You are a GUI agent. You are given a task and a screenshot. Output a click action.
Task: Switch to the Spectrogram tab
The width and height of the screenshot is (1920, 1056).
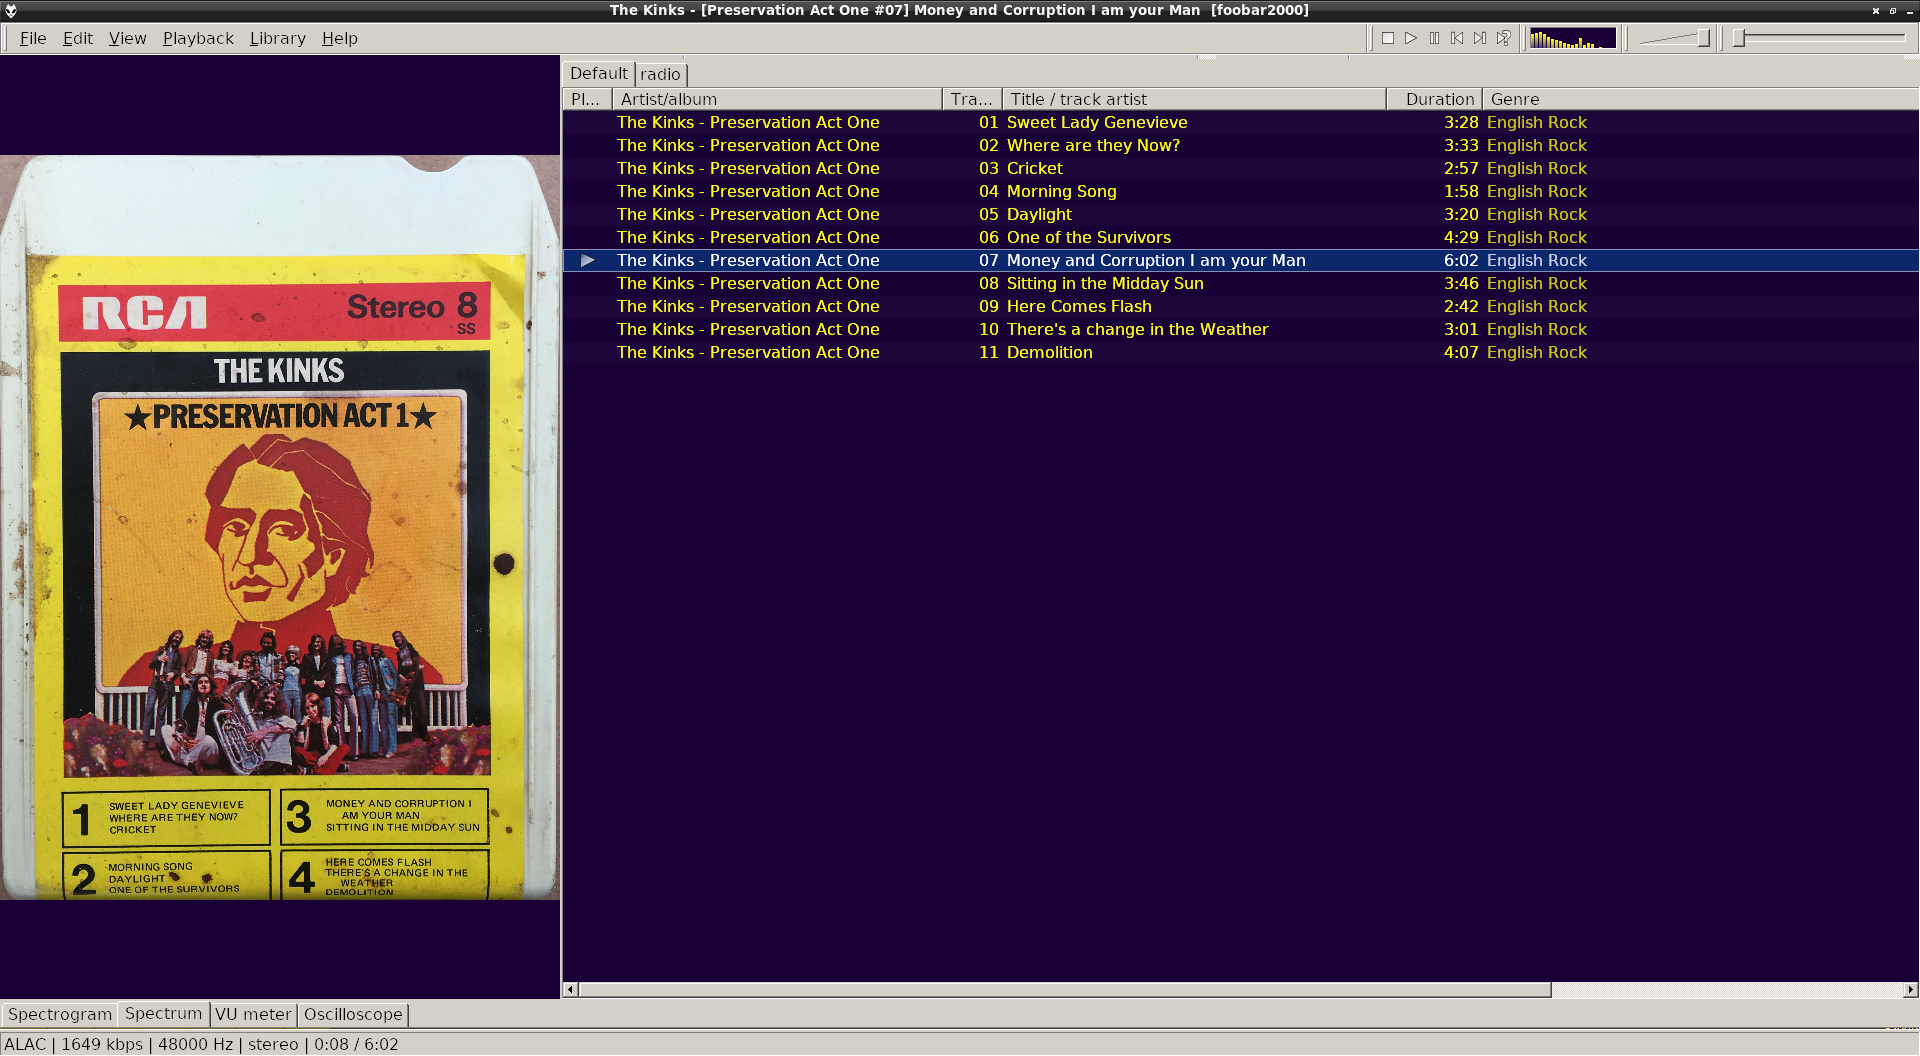60,1014
